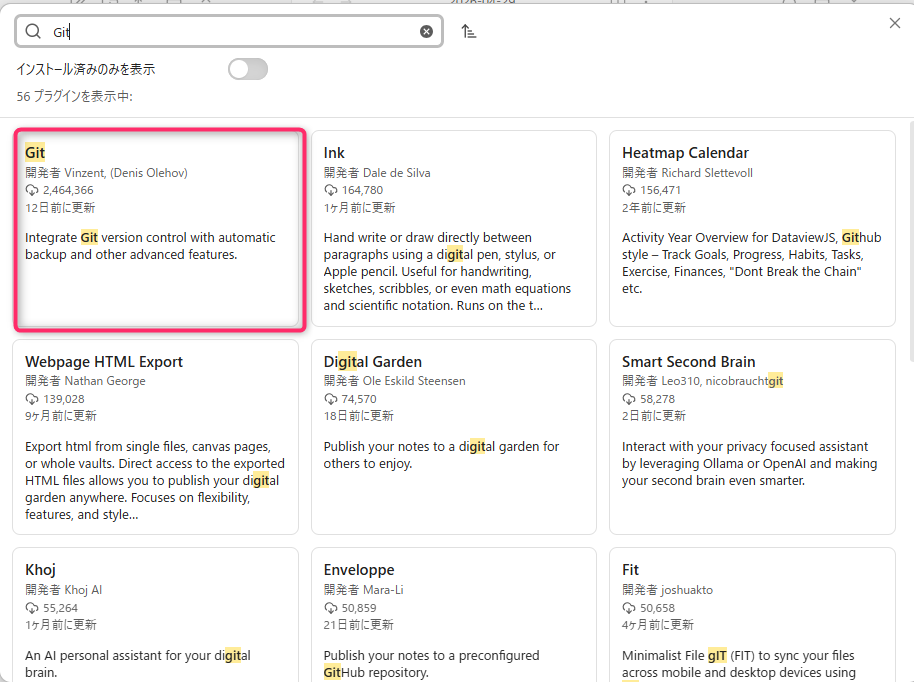The height and width of the screenshot is (682, 914).
Task: Click the Git plugin download count icon
Action: (32, 190)
